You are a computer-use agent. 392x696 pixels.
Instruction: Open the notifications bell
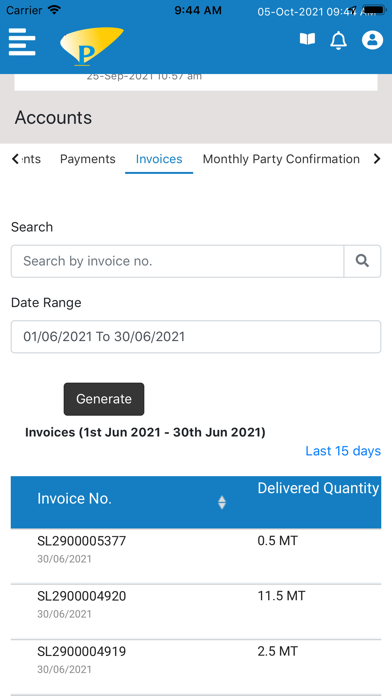point(338,40)
